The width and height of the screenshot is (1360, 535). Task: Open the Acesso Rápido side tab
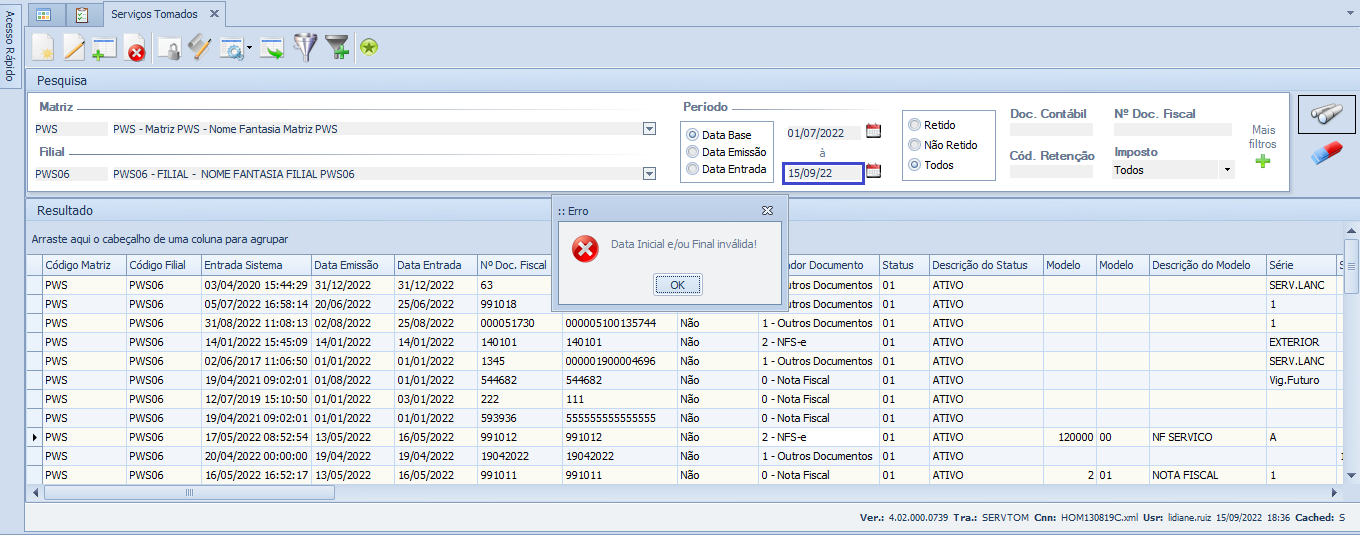pyautogui.click(x=10, y=47)
